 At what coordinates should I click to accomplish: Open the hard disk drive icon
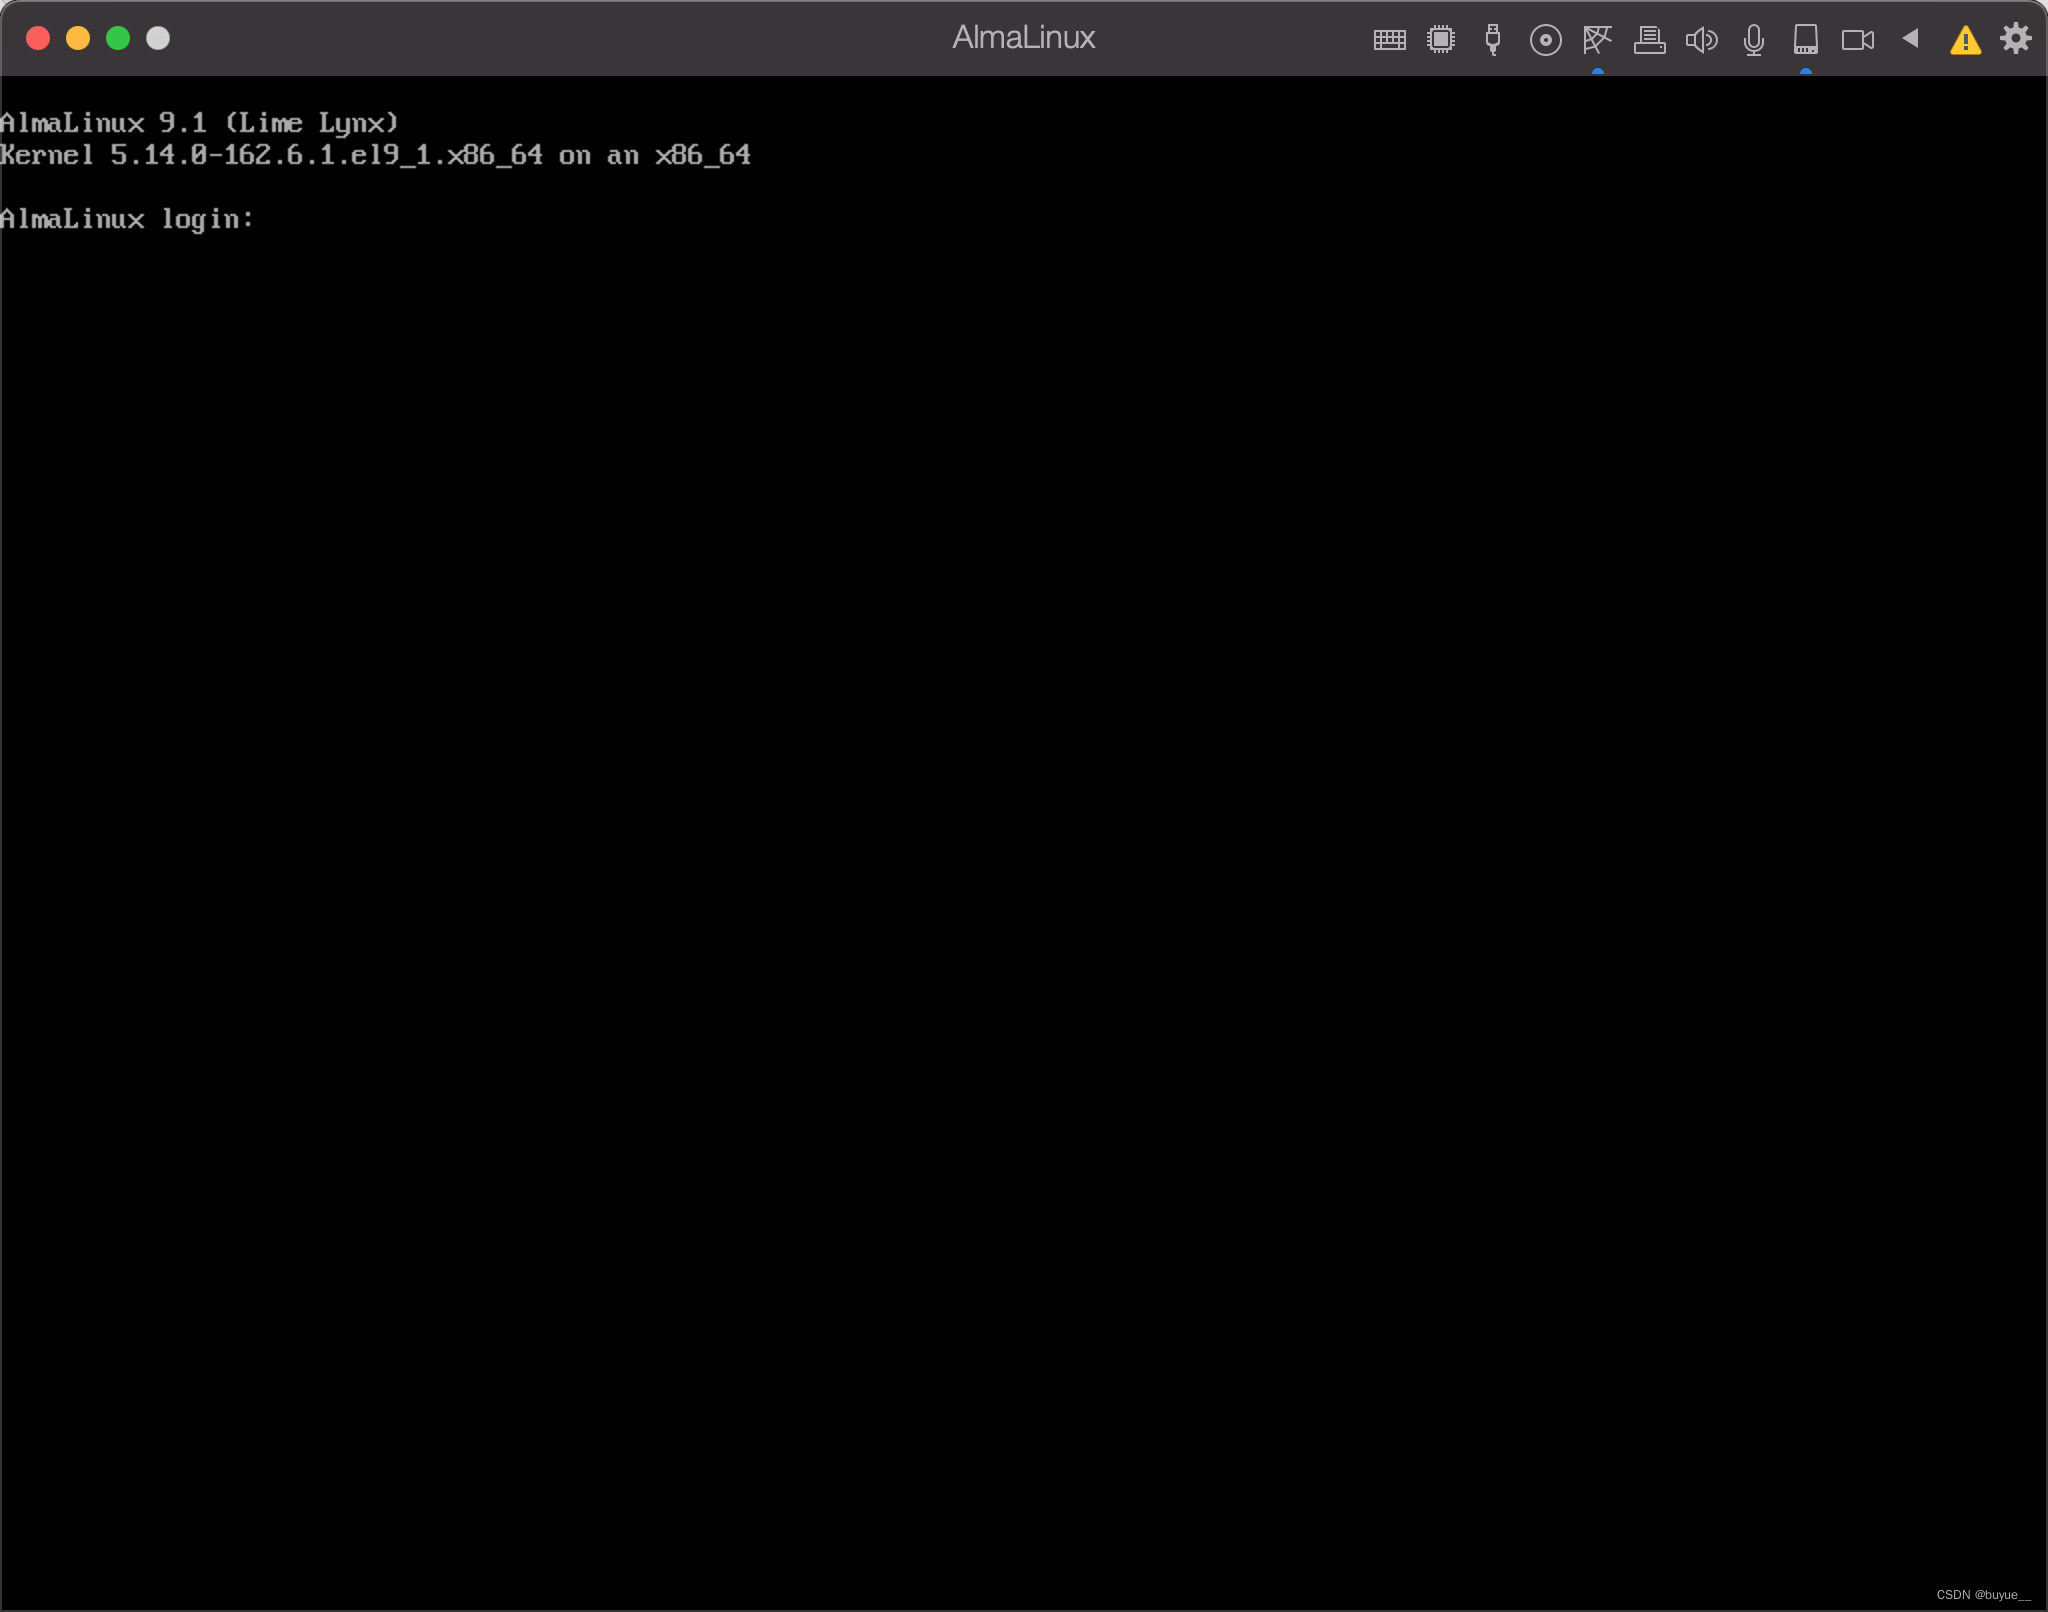[1805, 40]
